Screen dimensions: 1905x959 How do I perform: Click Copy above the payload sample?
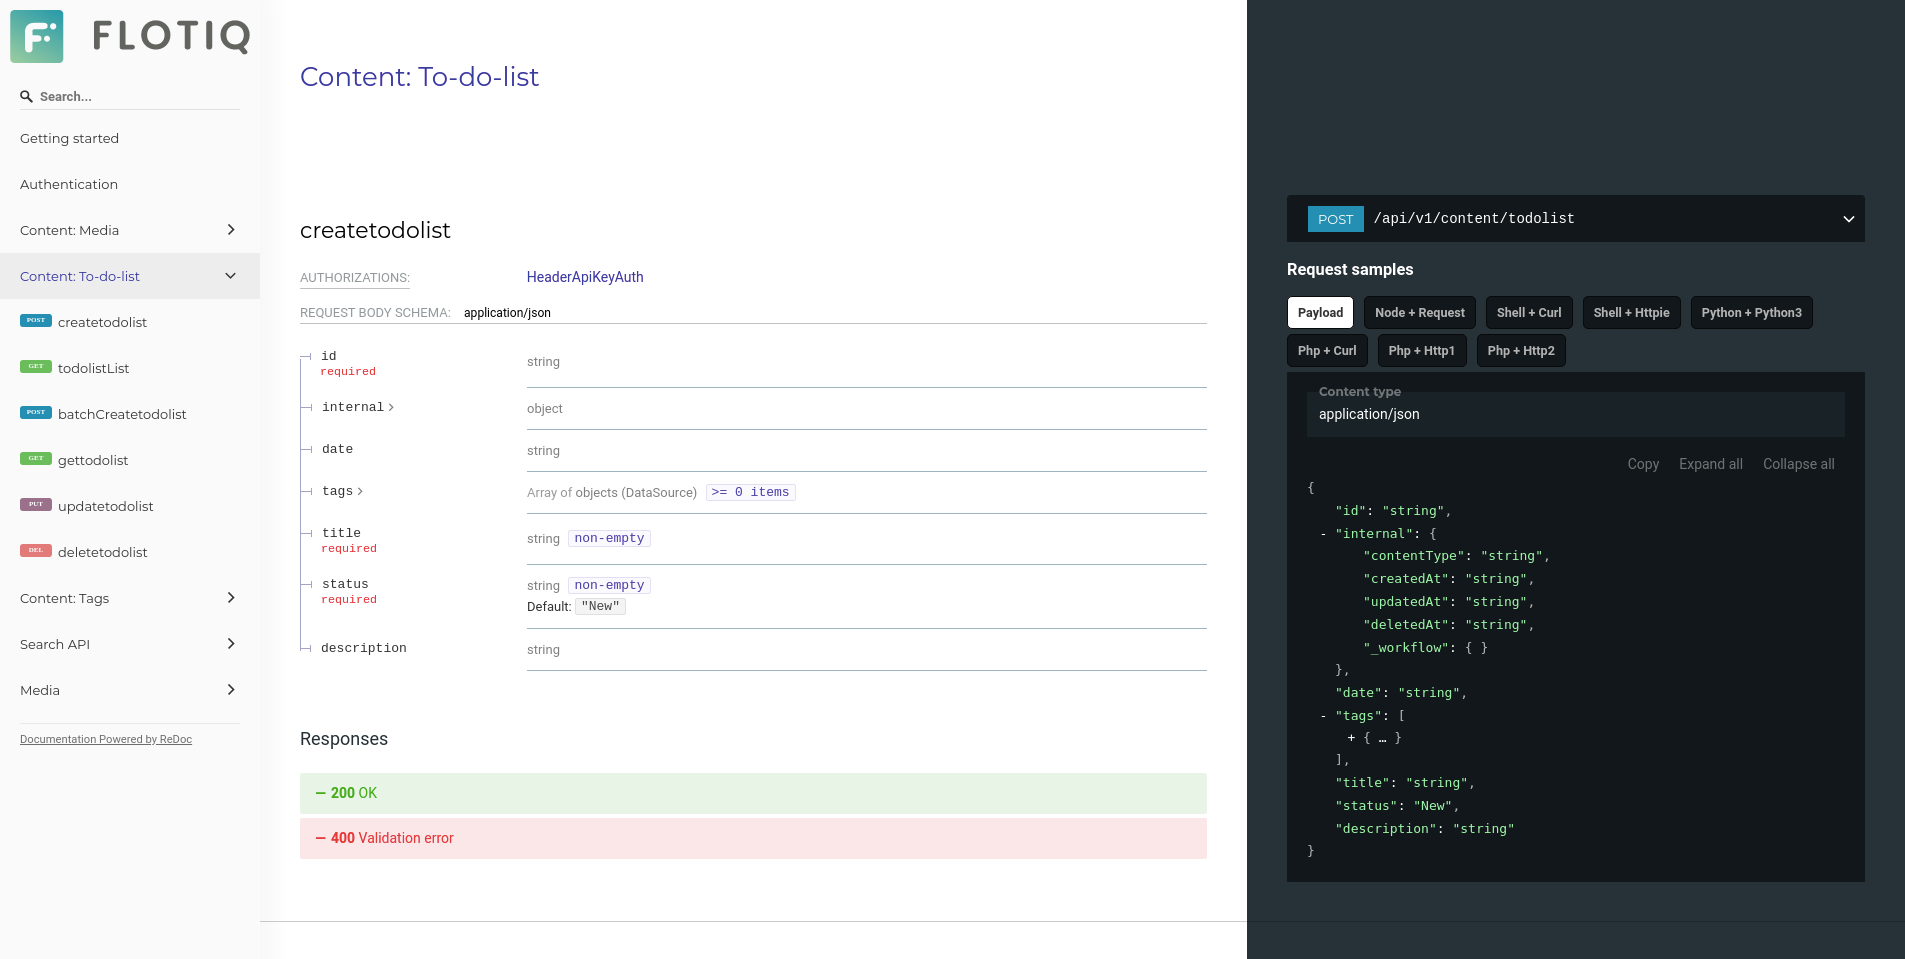(x=1643, y=463)
